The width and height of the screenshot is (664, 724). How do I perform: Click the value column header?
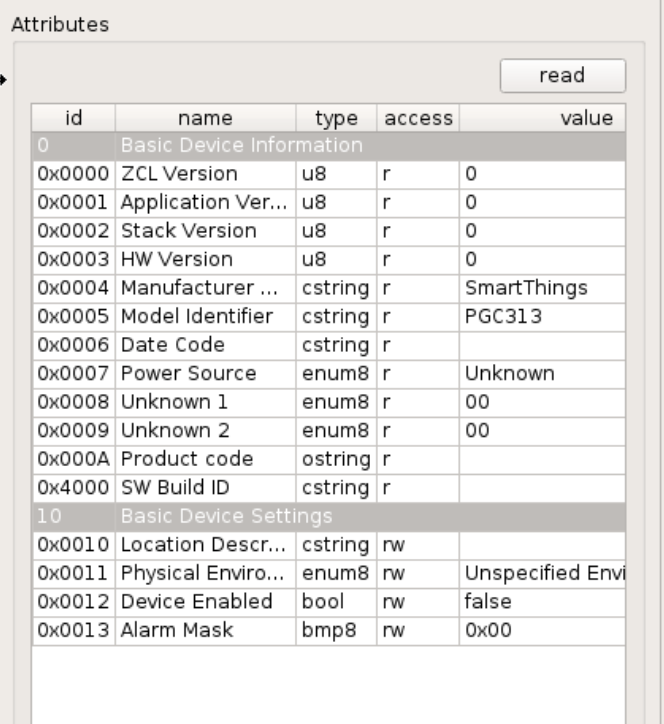[x=543, y=118]
